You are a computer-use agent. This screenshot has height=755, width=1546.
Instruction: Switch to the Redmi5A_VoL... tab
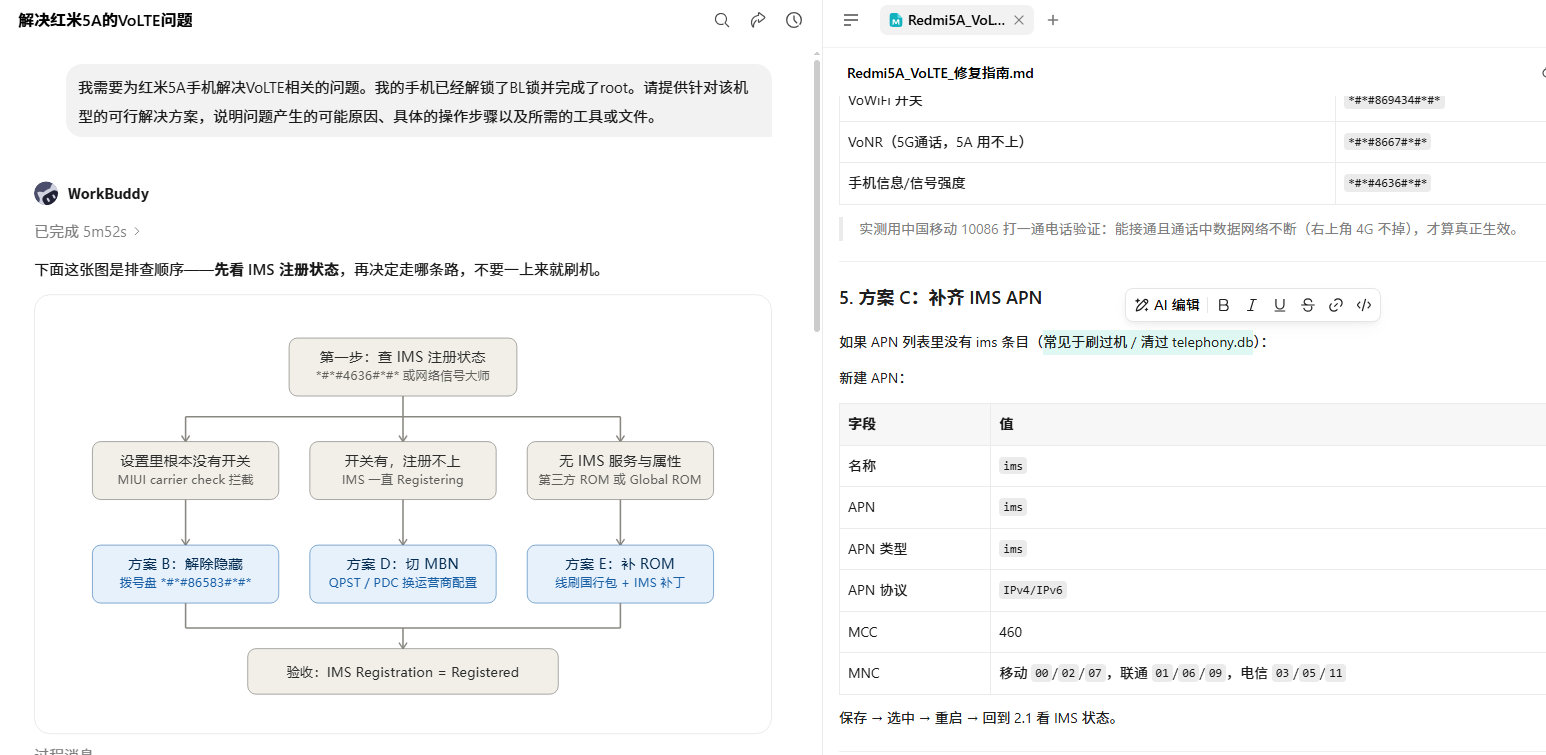(x=956, y=20)
